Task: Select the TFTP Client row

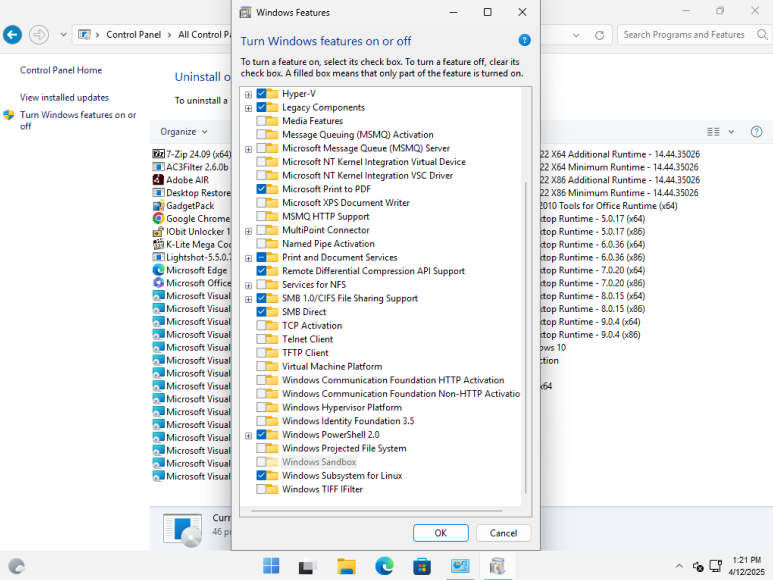Action: tap(305, 353)
